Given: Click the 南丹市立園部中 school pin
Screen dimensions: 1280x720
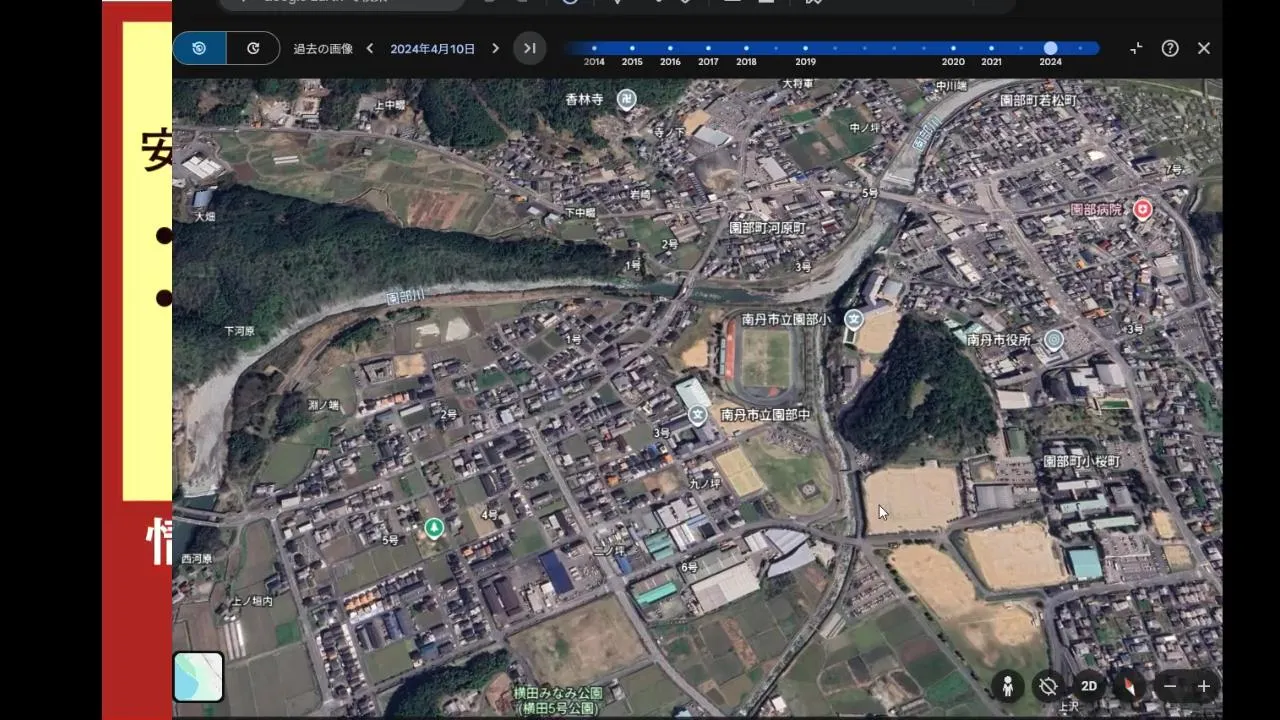Looking at the screenshot, I should point(698,414).
